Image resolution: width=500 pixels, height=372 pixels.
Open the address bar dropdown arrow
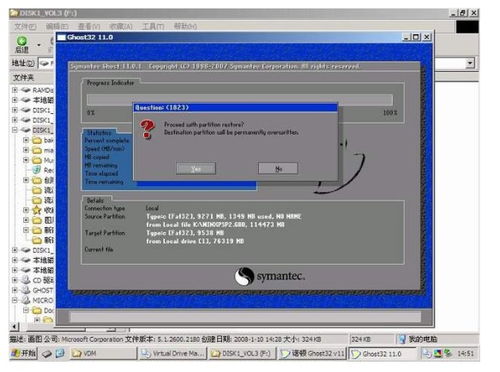pyautogui.click(x=470, y=63)
